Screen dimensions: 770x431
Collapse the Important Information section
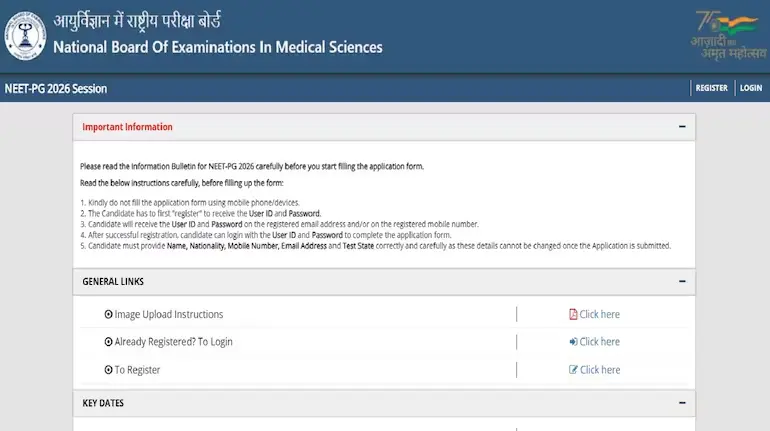(682, 127)
